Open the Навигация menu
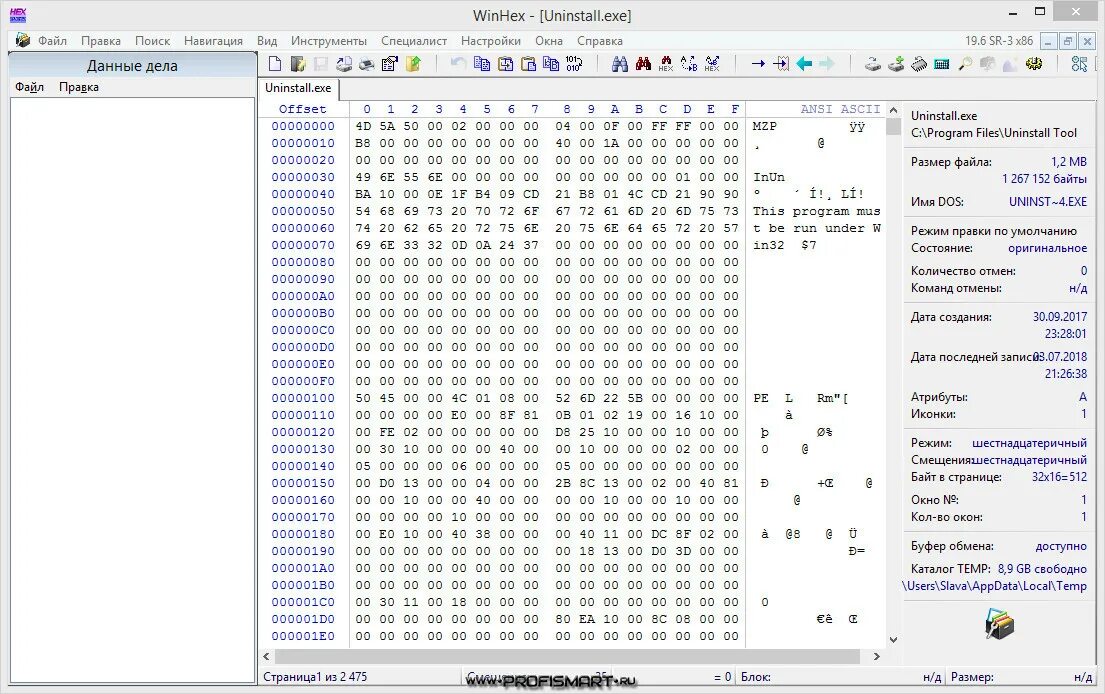Image resolution: width=1105 pixels, height=694 pixels. 213,41
